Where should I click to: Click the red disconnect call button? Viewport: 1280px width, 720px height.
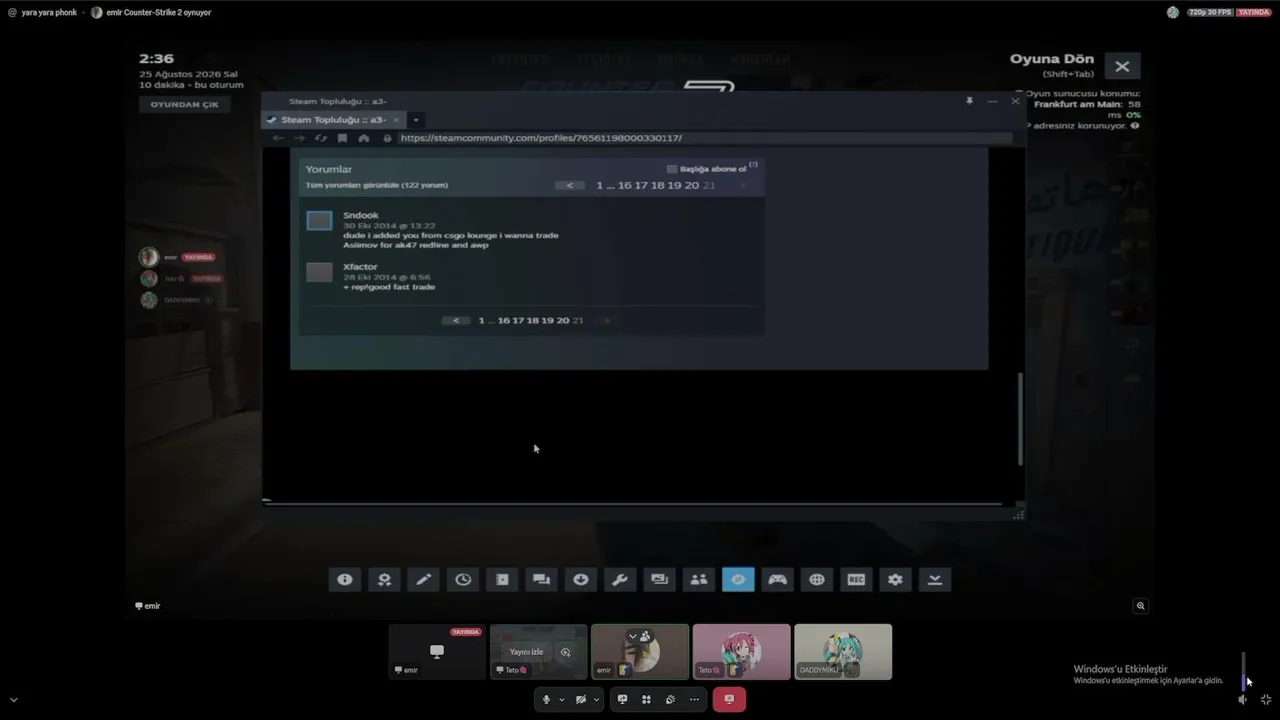pos(729,699)
